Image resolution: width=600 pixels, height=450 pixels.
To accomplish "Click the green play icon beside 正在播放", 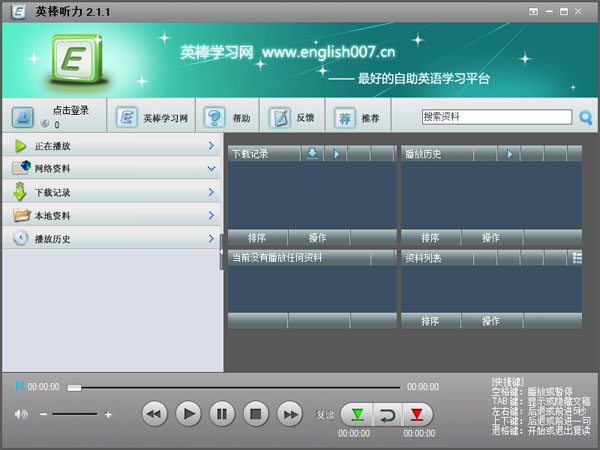I will coord(20,146).
